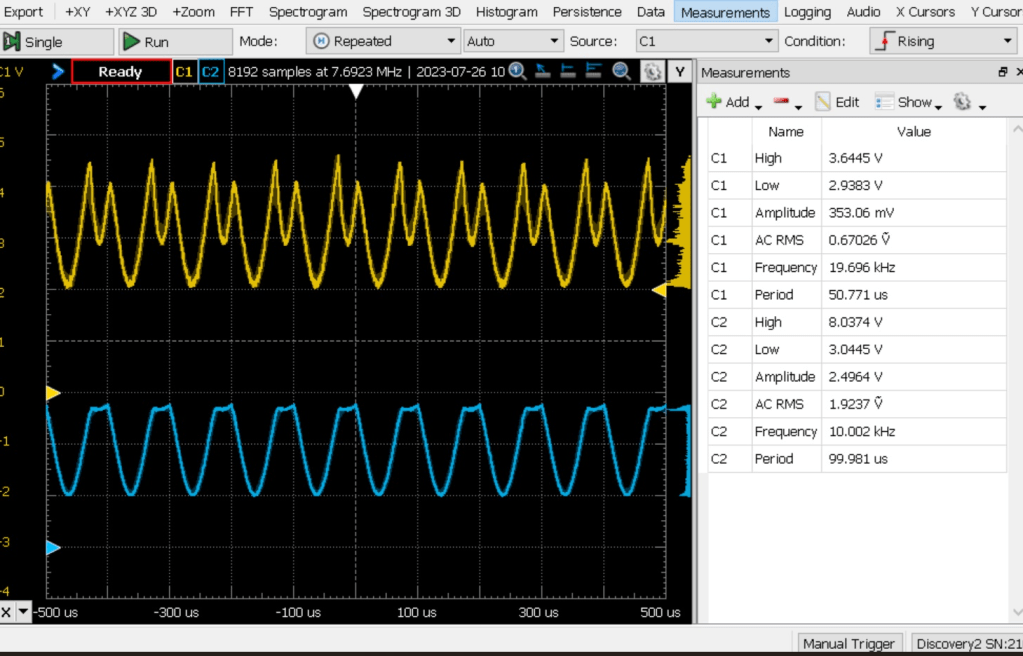Image resolution: width=1023 pixels, height=656 pixels.
Task: Undock the Measurements panel
Action: tap(1003, 73)
